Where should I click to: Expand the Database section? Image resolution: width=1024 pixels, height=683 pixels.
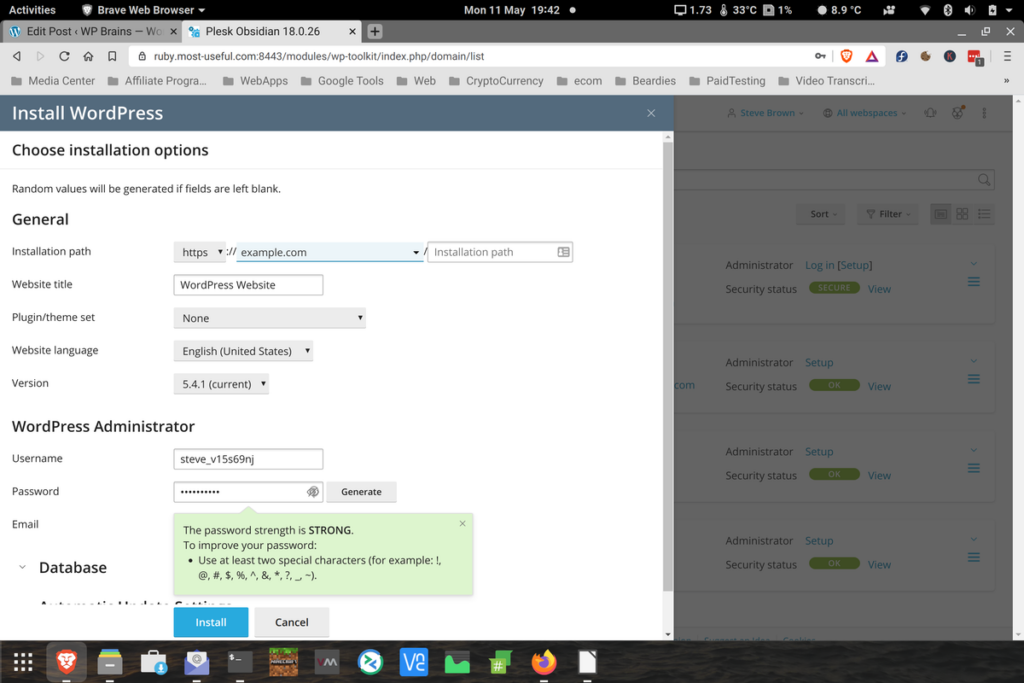(22, 567)
